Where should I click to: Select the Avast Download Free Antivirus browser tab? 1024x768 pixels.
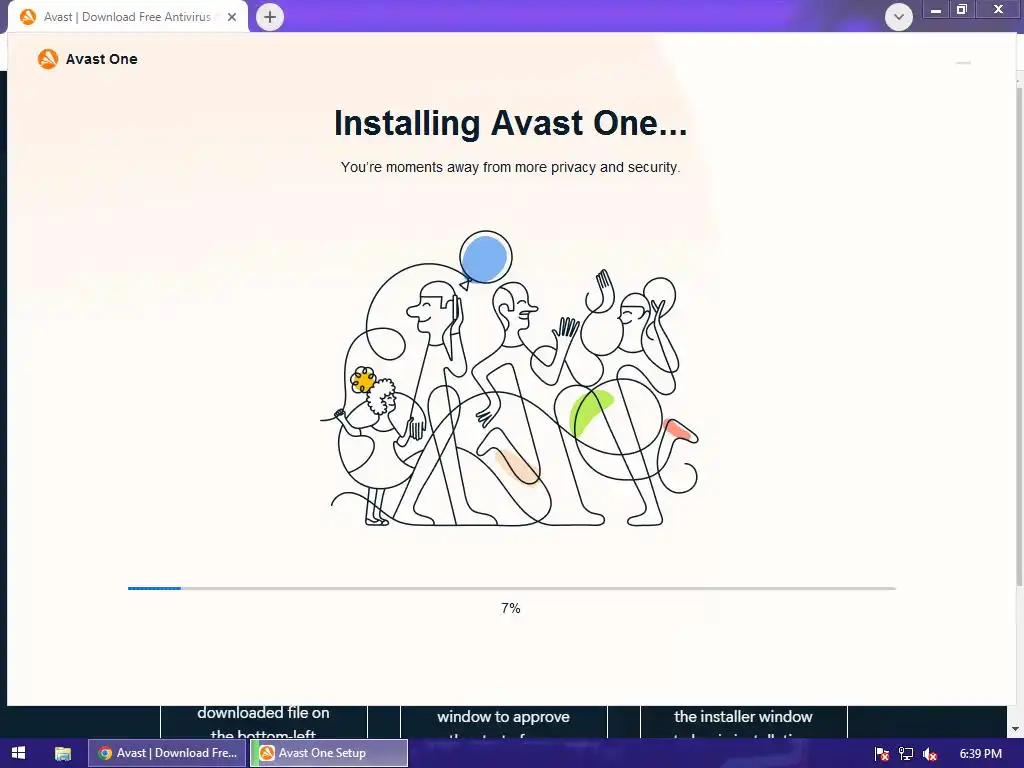tap(129, 17)
